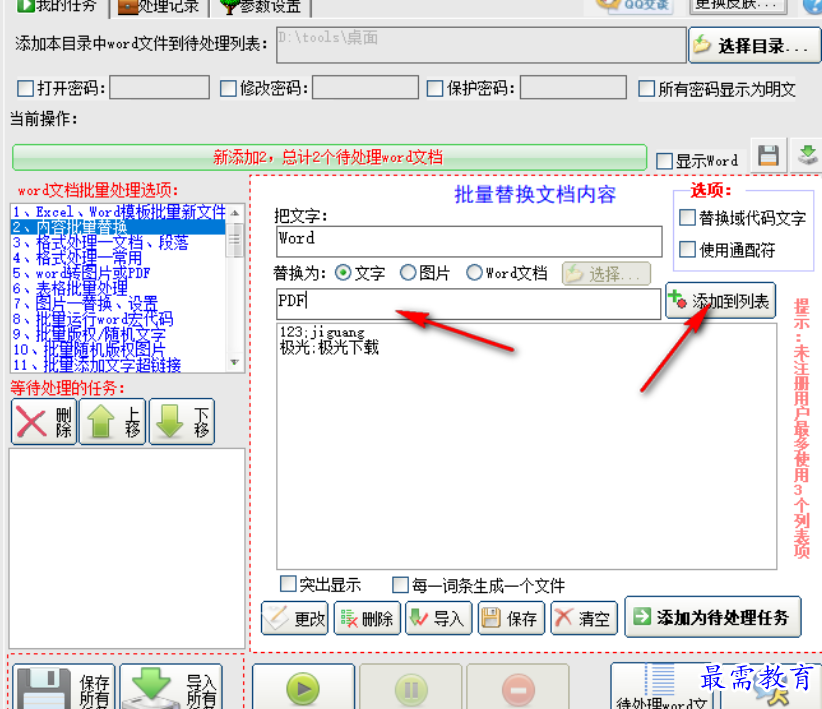
Task: Select Word文档 radio button
Action: (x=474, y=273)
